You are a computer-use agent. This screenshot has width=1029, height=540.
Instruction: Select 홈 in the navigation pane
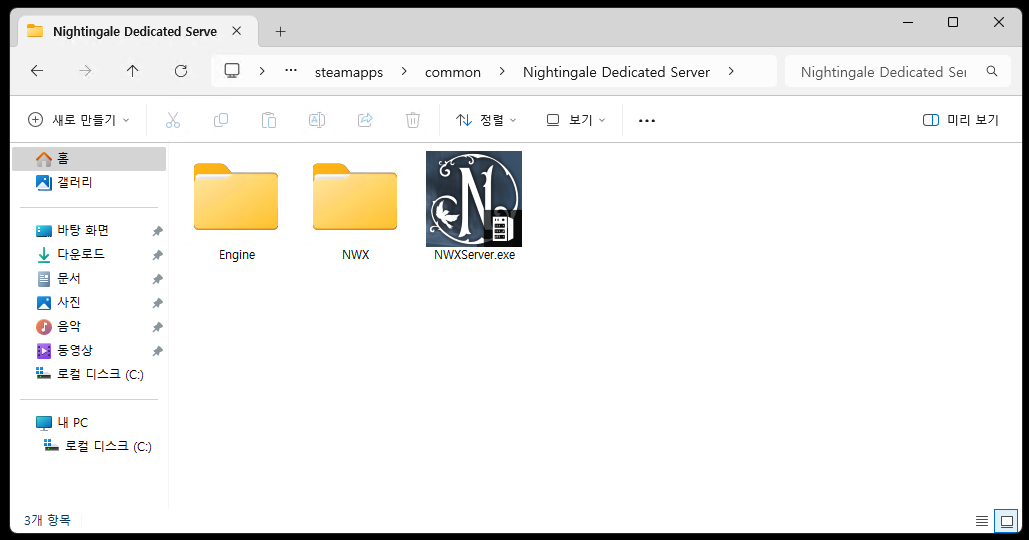[89, 159]
